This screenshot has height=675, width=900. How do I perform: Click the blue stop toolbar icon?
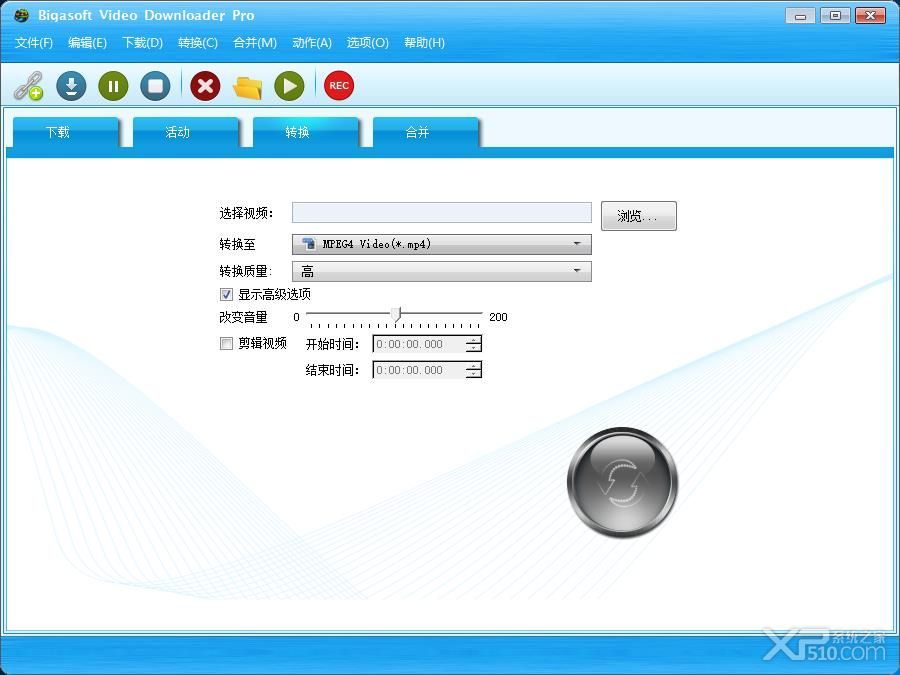(155, 86)
